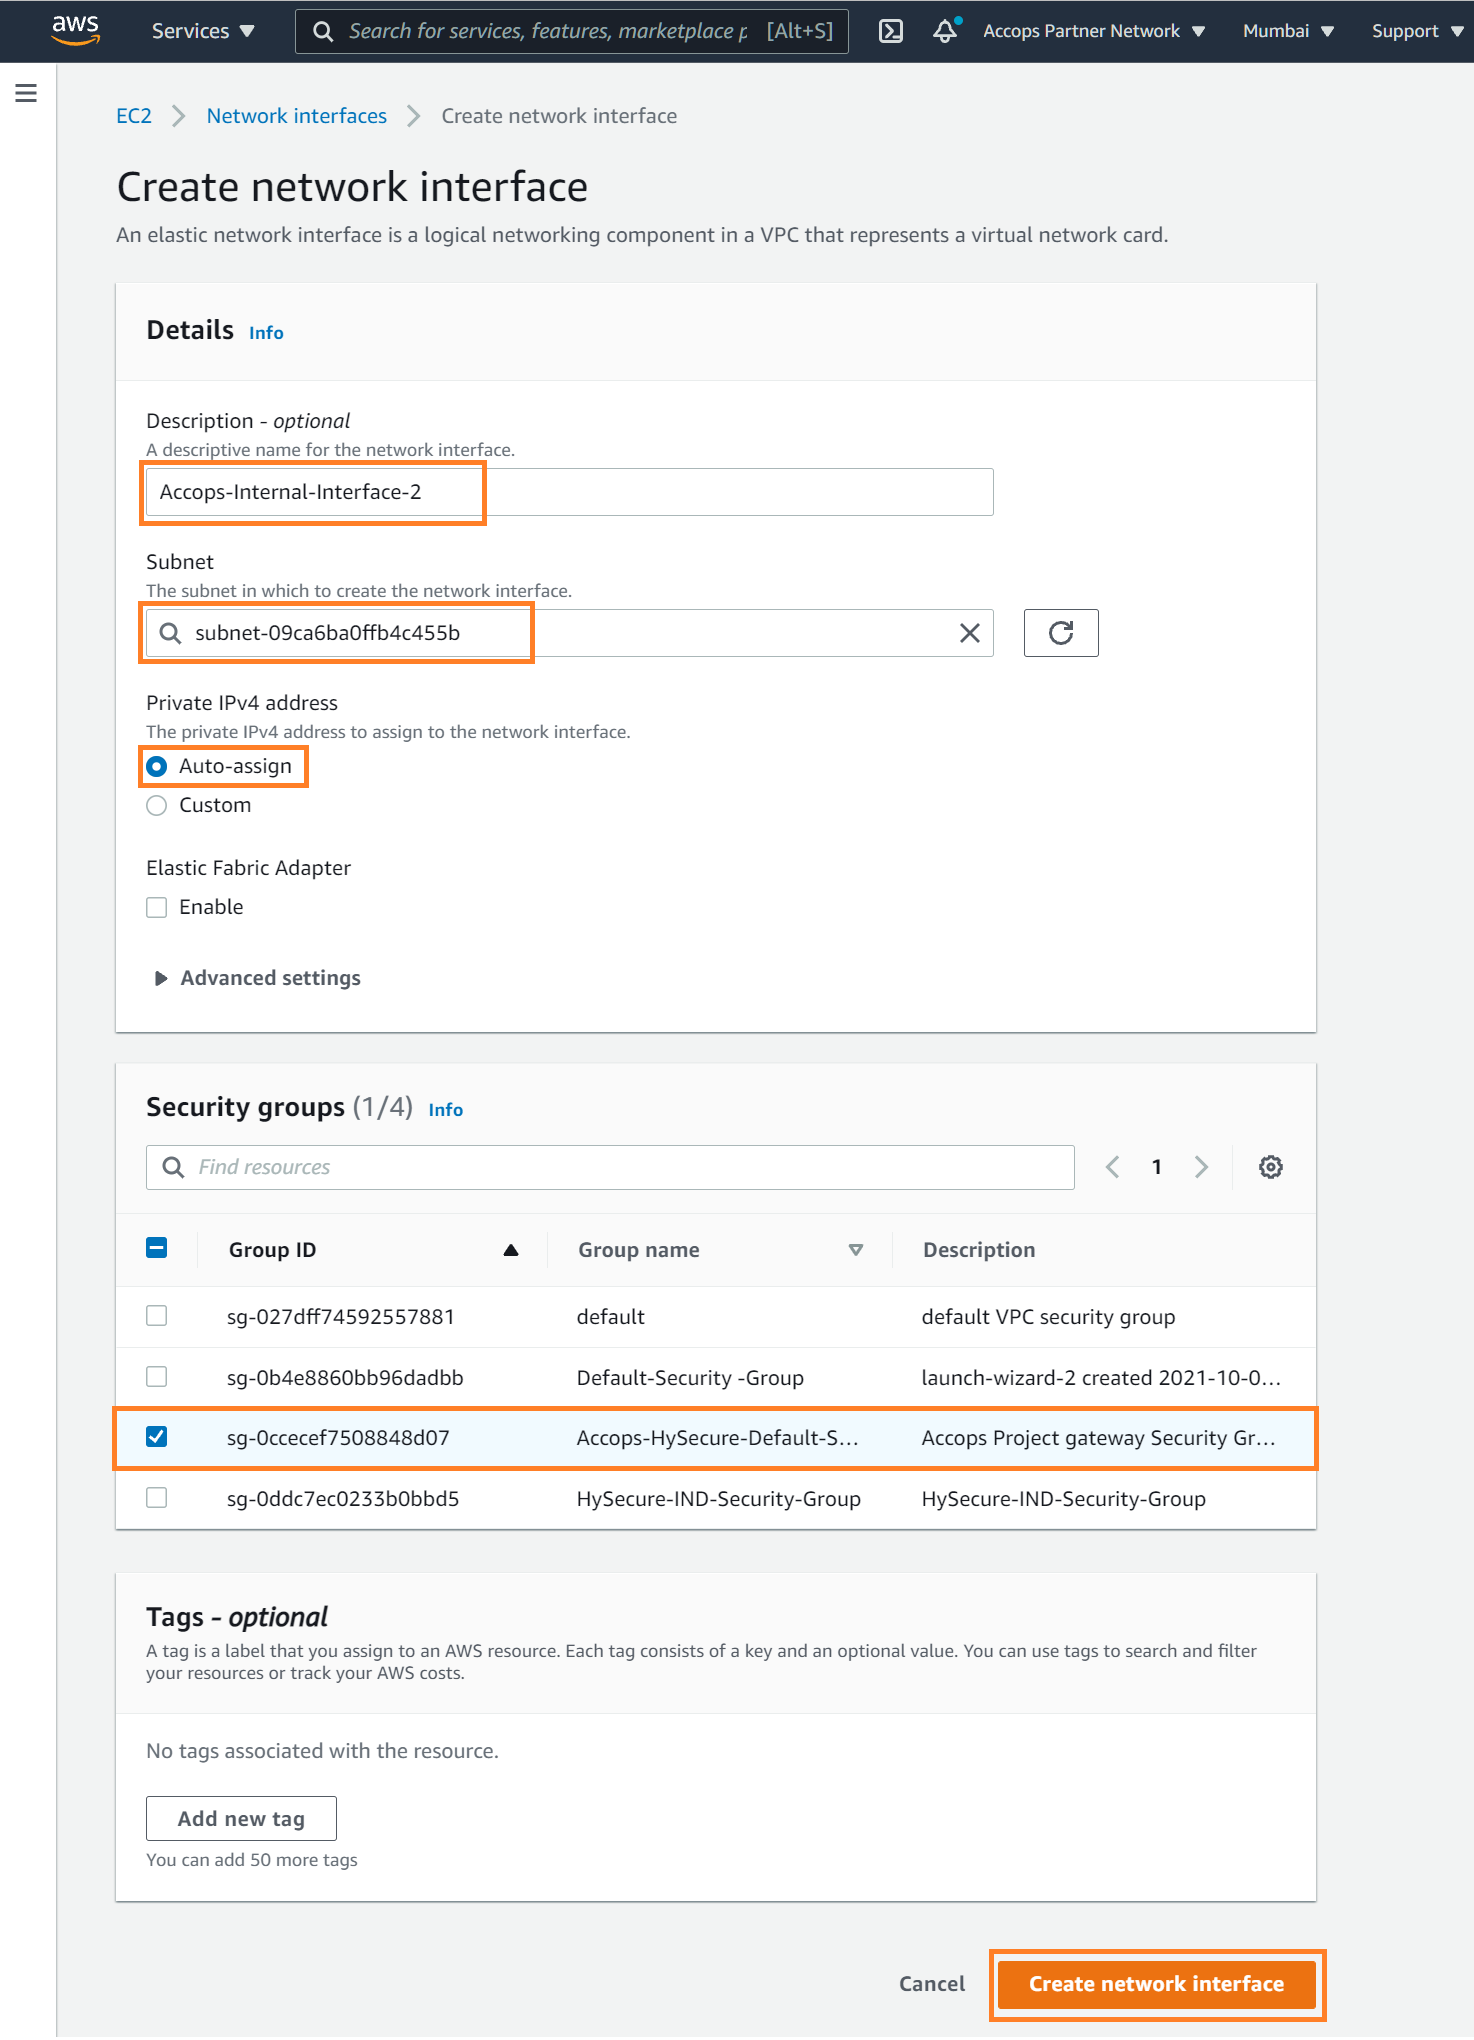This screenshot has height=2040, width=1474.
Task: Click sg-0ccecef7508848d07 group ID
Action: click(338, 1438)
